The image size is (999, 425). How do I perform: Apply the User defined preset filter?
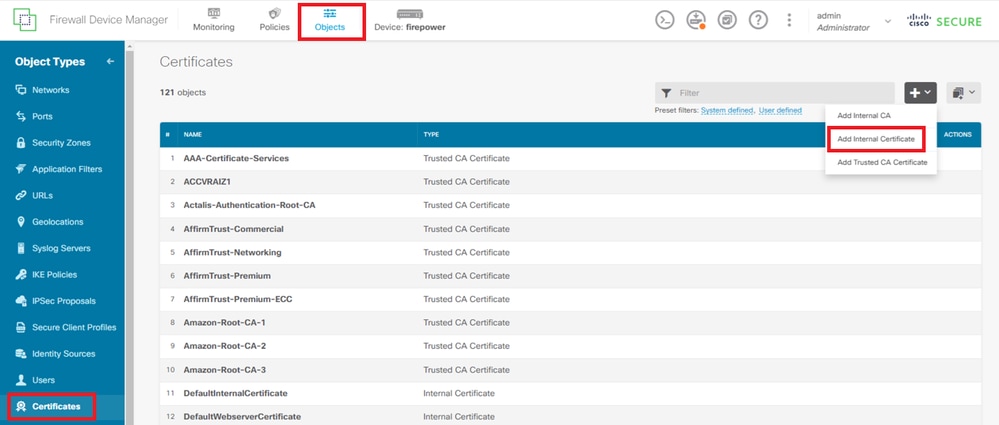(x=780, y=110)
